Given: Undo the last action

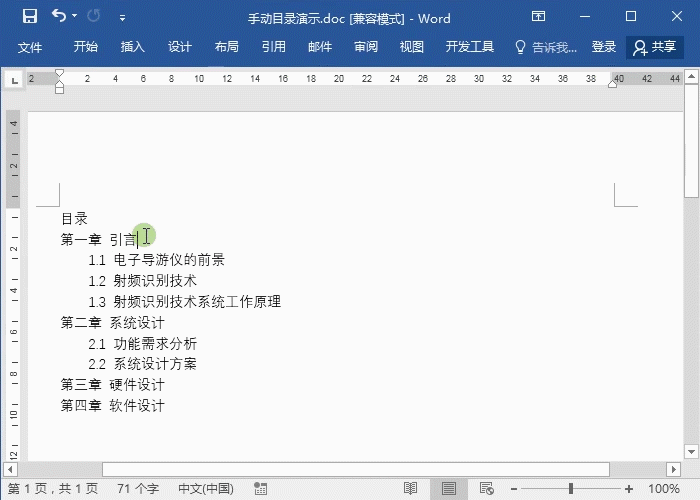Looking at the screenshot, I should [x=58, y=16].
